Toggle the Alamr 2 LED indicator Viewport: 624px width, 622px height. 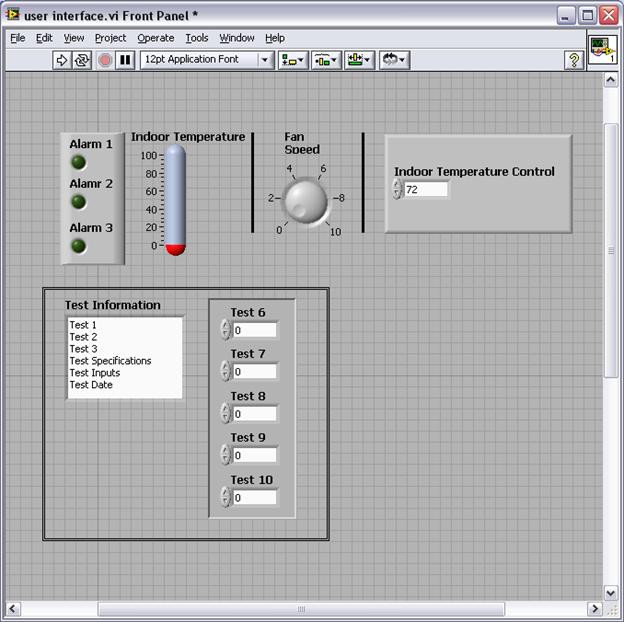pos(78,202)
